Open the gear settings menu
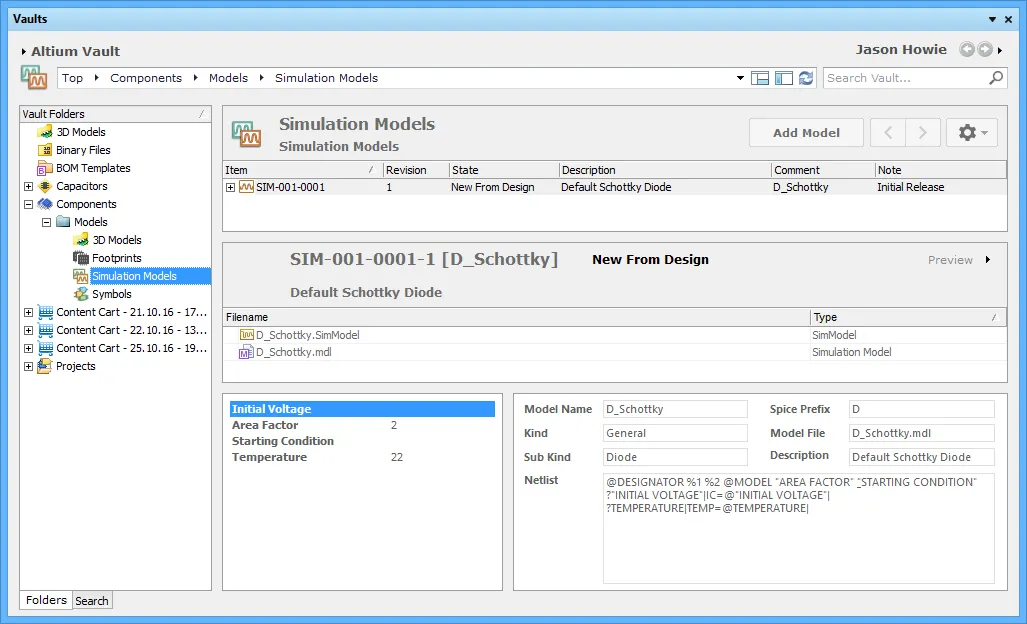Viewport: 1027px width, 624px height. [x=972, y=132]
